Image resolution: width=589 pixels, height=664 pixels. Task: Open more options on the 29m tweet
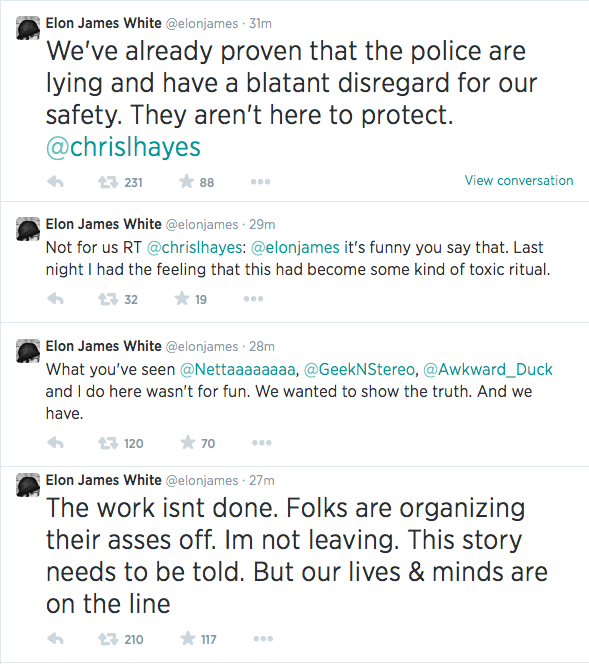click(x=254, y=299)
